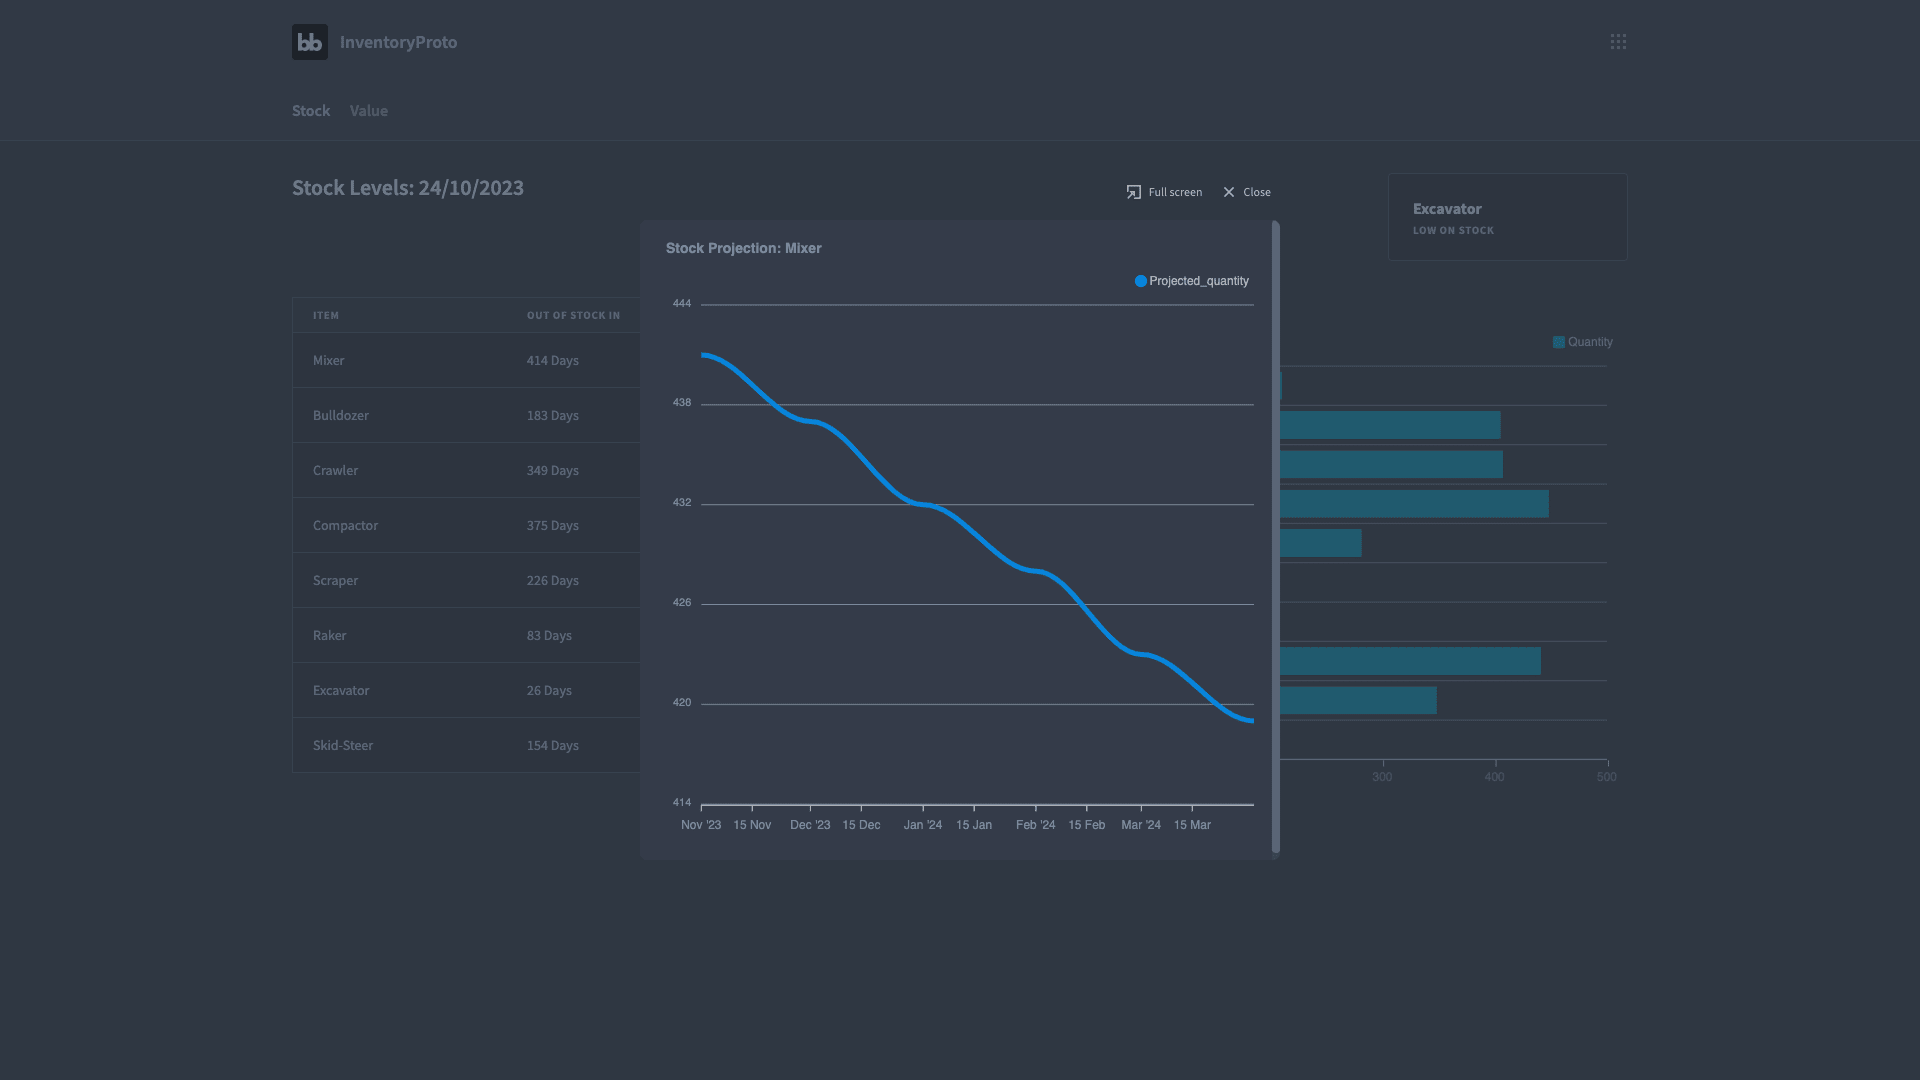This screenshot has height=1080, width=1920.
Task: Click the Feb '24 axis marker
Action: (x=1035, y=825)
